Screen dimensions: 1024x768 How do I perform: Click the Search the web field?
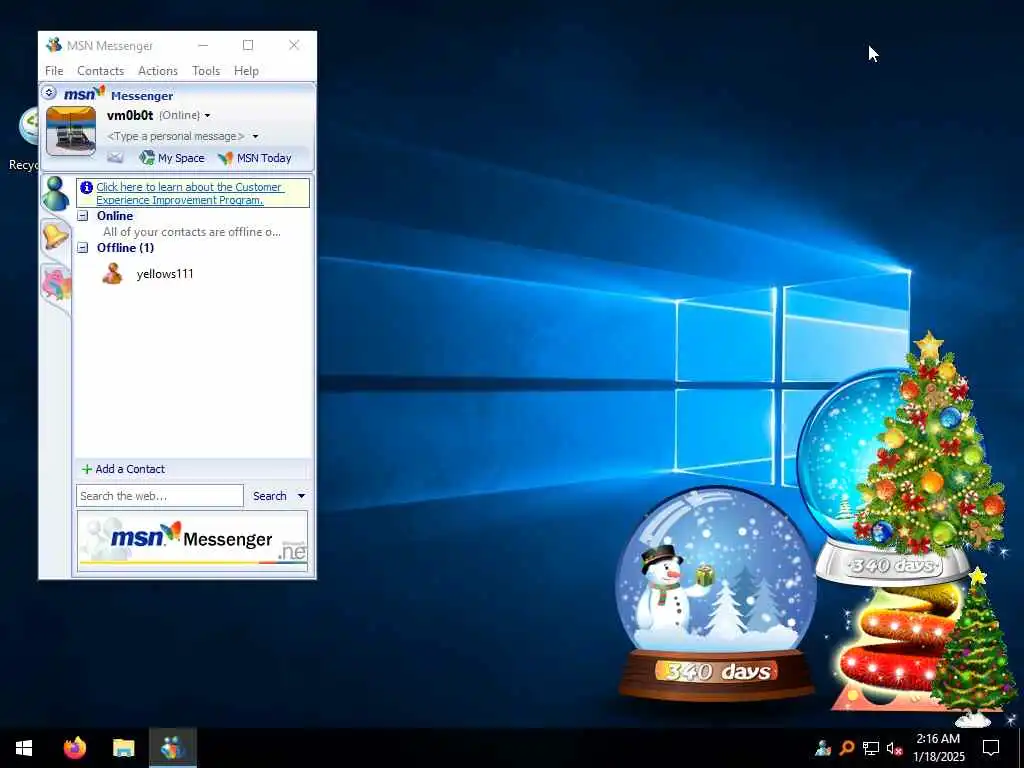tap(160, 496)
